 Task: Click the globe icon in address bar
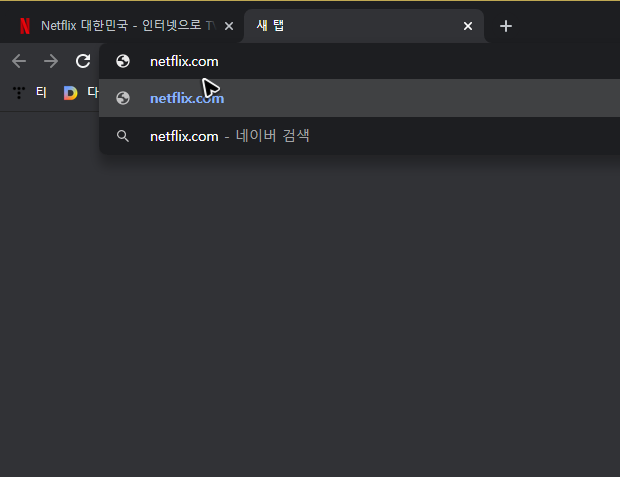coord(123,61)
